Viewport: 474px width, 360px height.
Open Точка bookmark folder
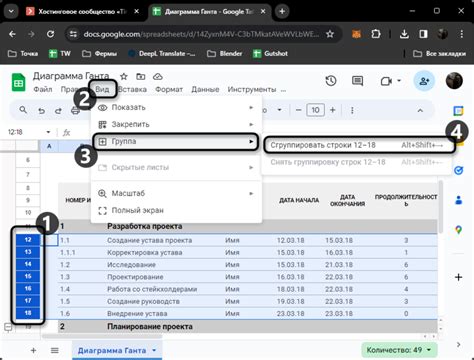[23, 53]
